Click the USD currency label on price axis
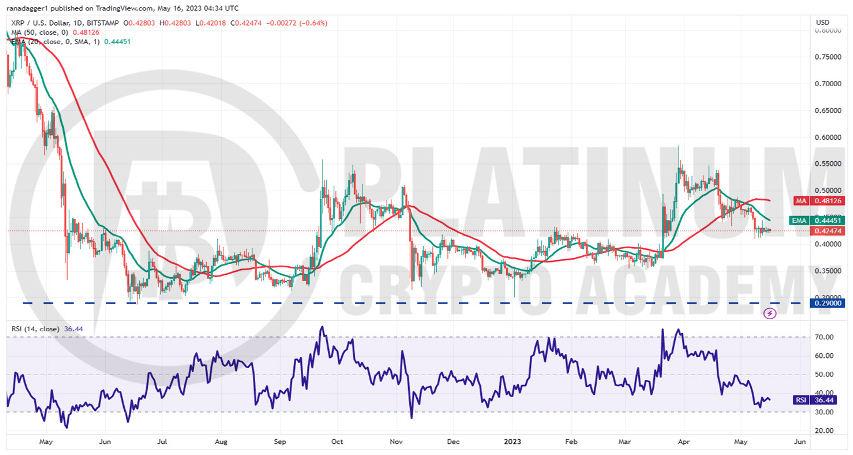Screen dimensions: 853x455 pos(822,22)
